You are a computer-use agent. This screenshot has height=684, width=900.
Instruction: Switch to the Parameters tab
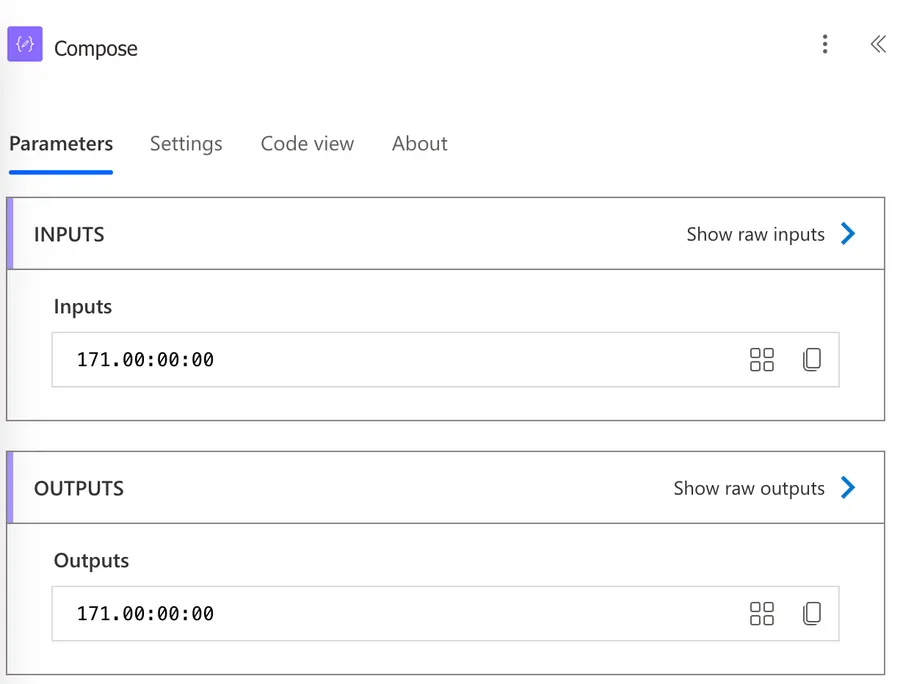coord(61,144)
